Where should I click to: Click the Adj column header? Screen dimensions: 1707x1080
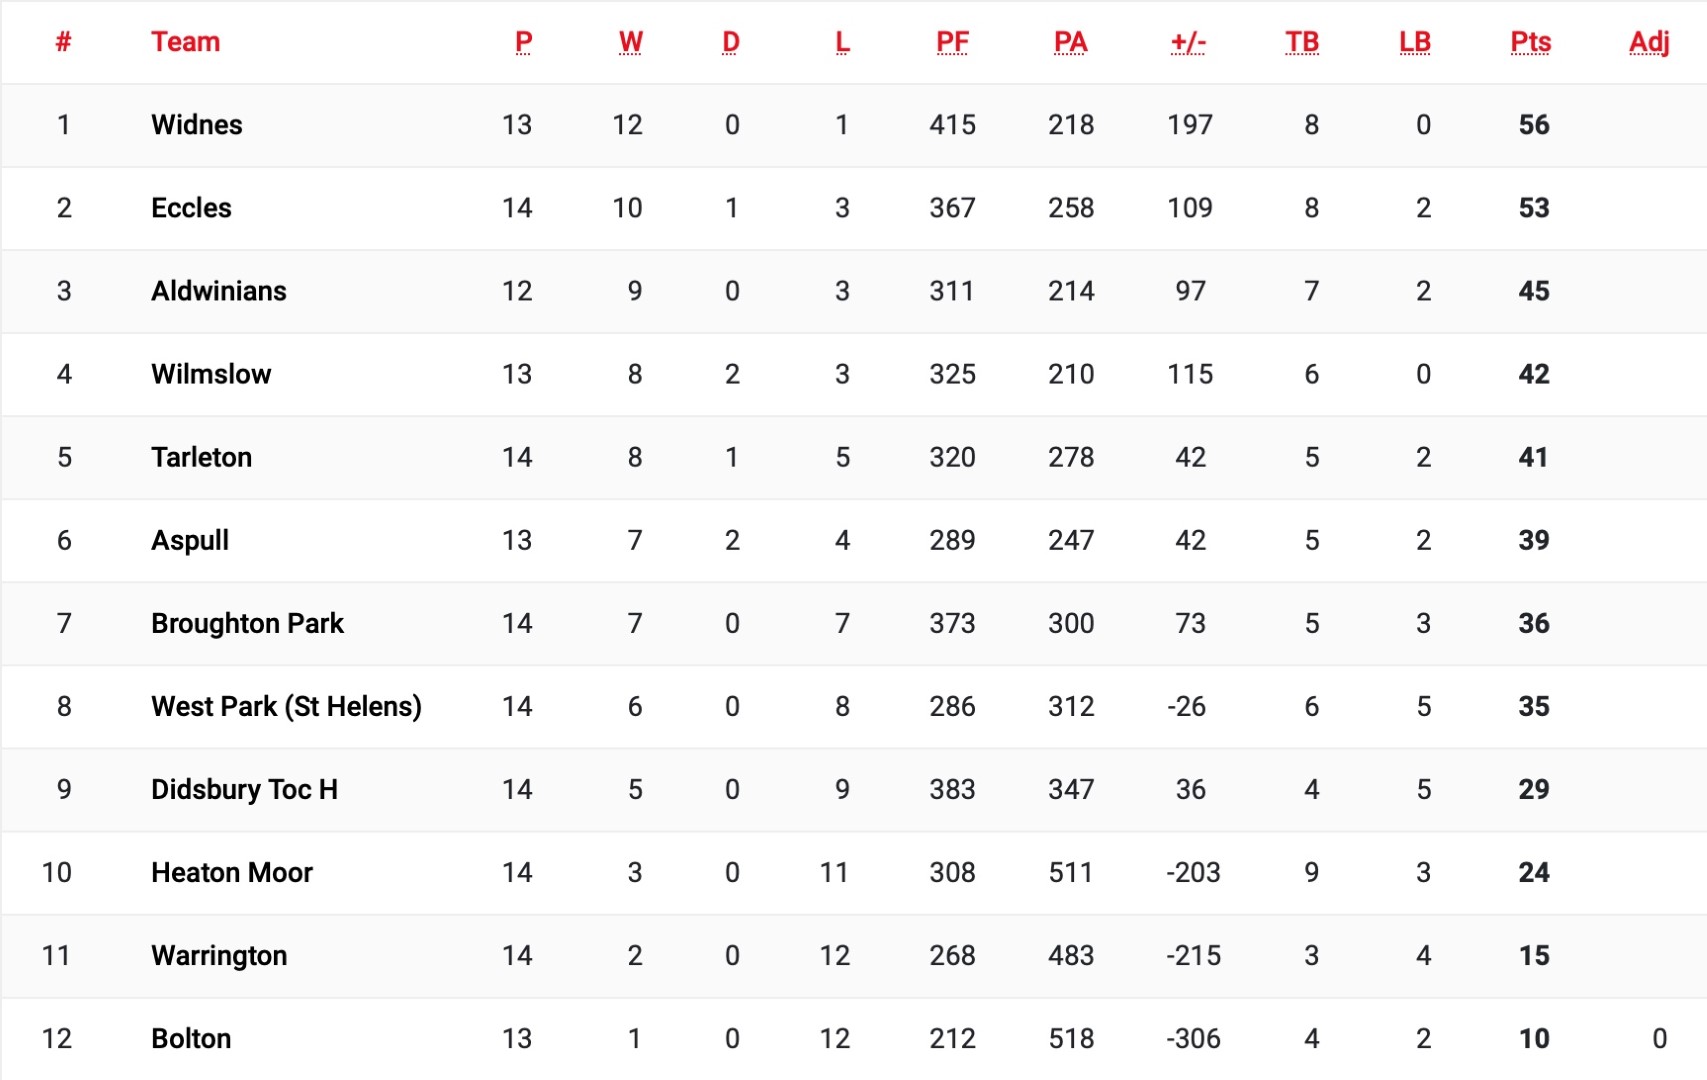coord(1649,42)
